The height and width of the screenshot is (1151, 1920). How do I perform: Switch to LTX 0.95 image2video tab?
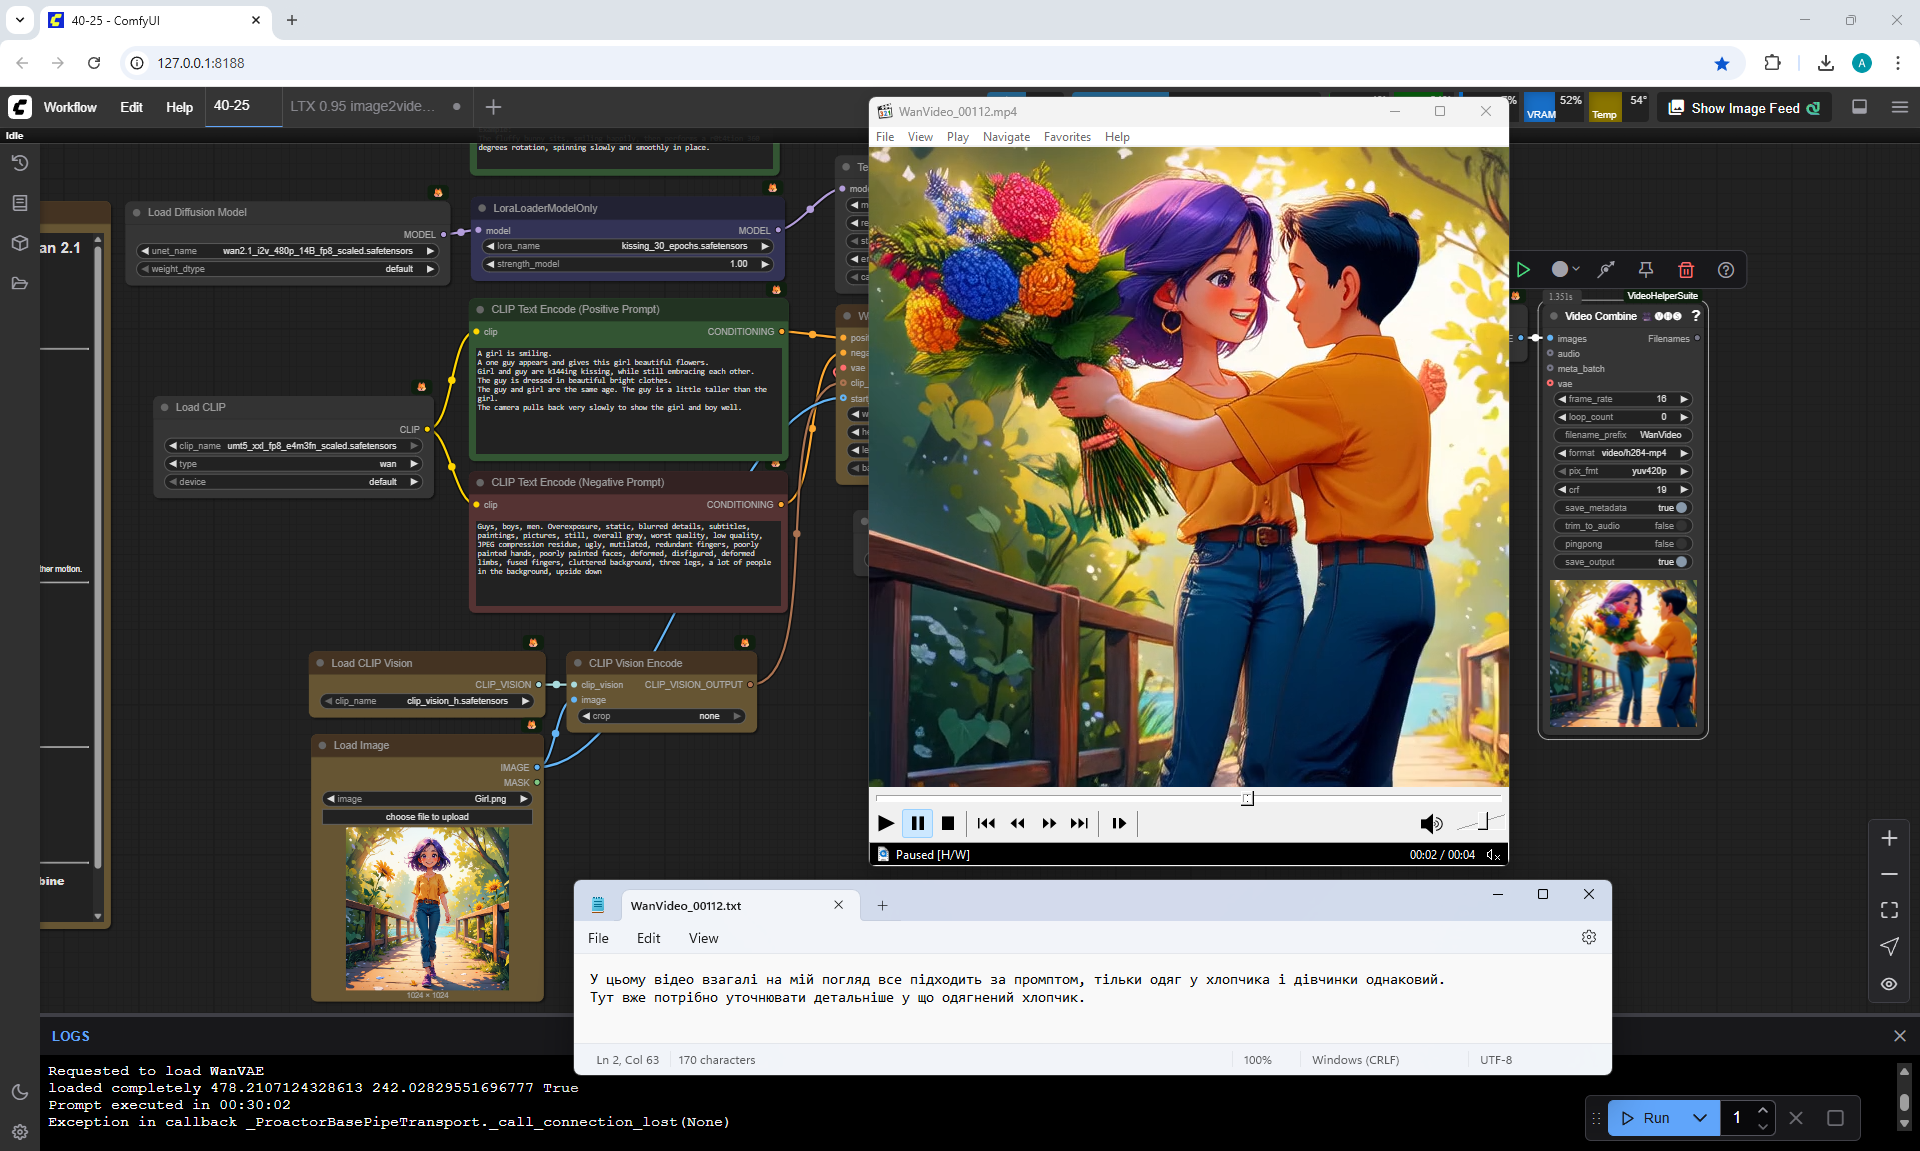pos(363,106)
